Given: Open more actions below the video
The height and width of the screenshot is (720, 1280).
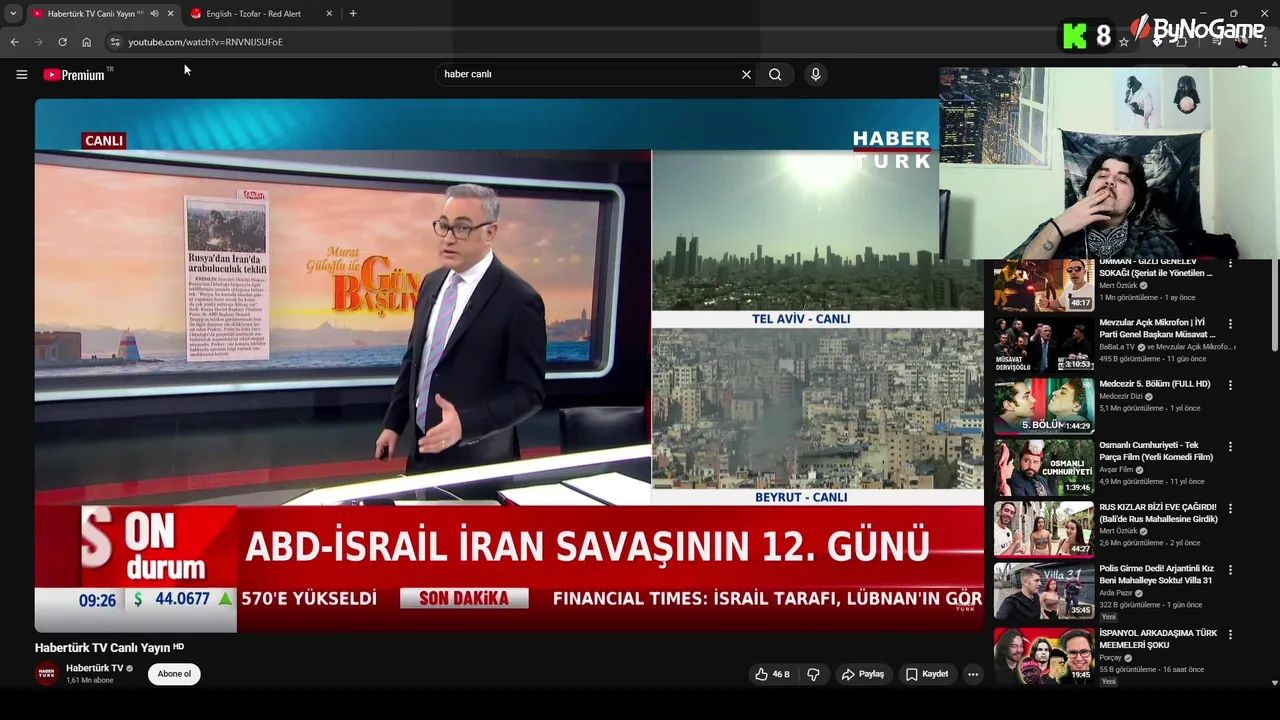Looking at the screenshot, I should [x=973, y=674].
